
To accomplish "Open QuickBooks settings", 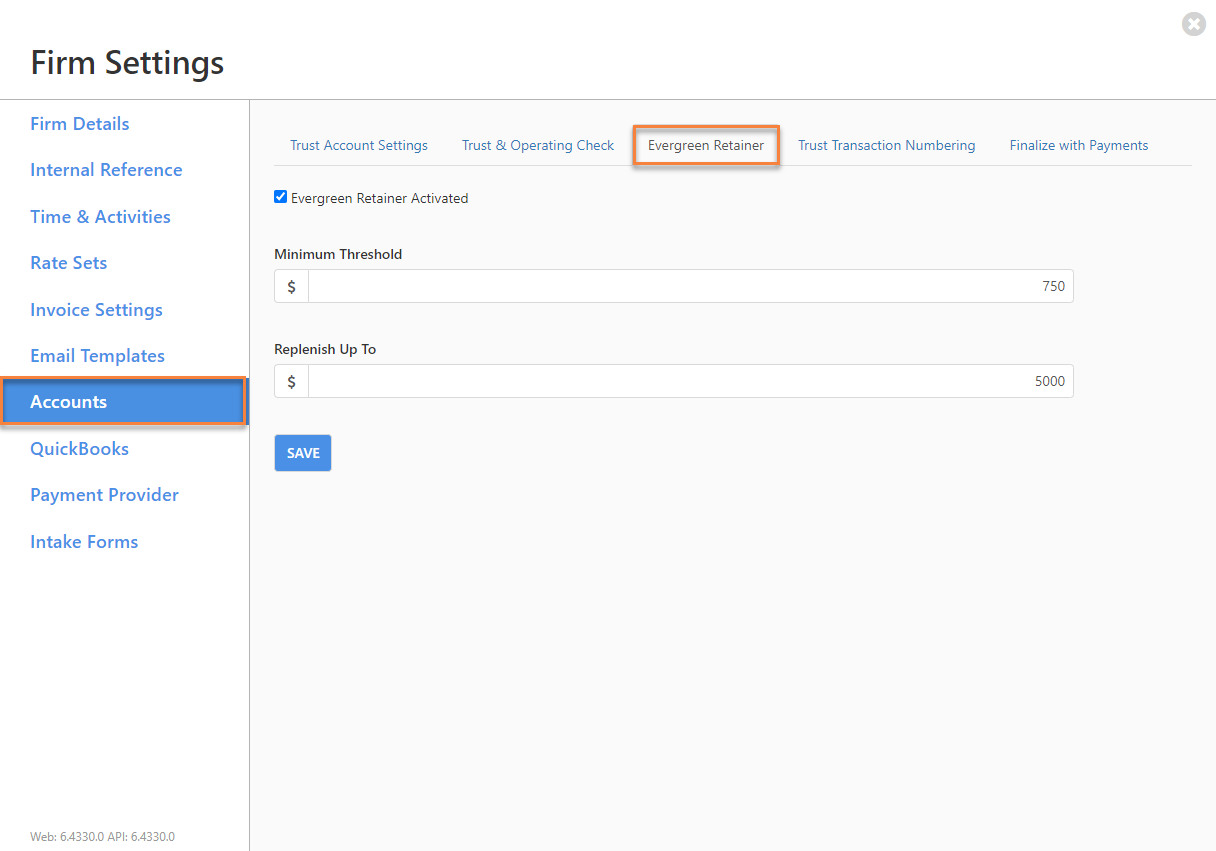I will click(x=79, y=449).
